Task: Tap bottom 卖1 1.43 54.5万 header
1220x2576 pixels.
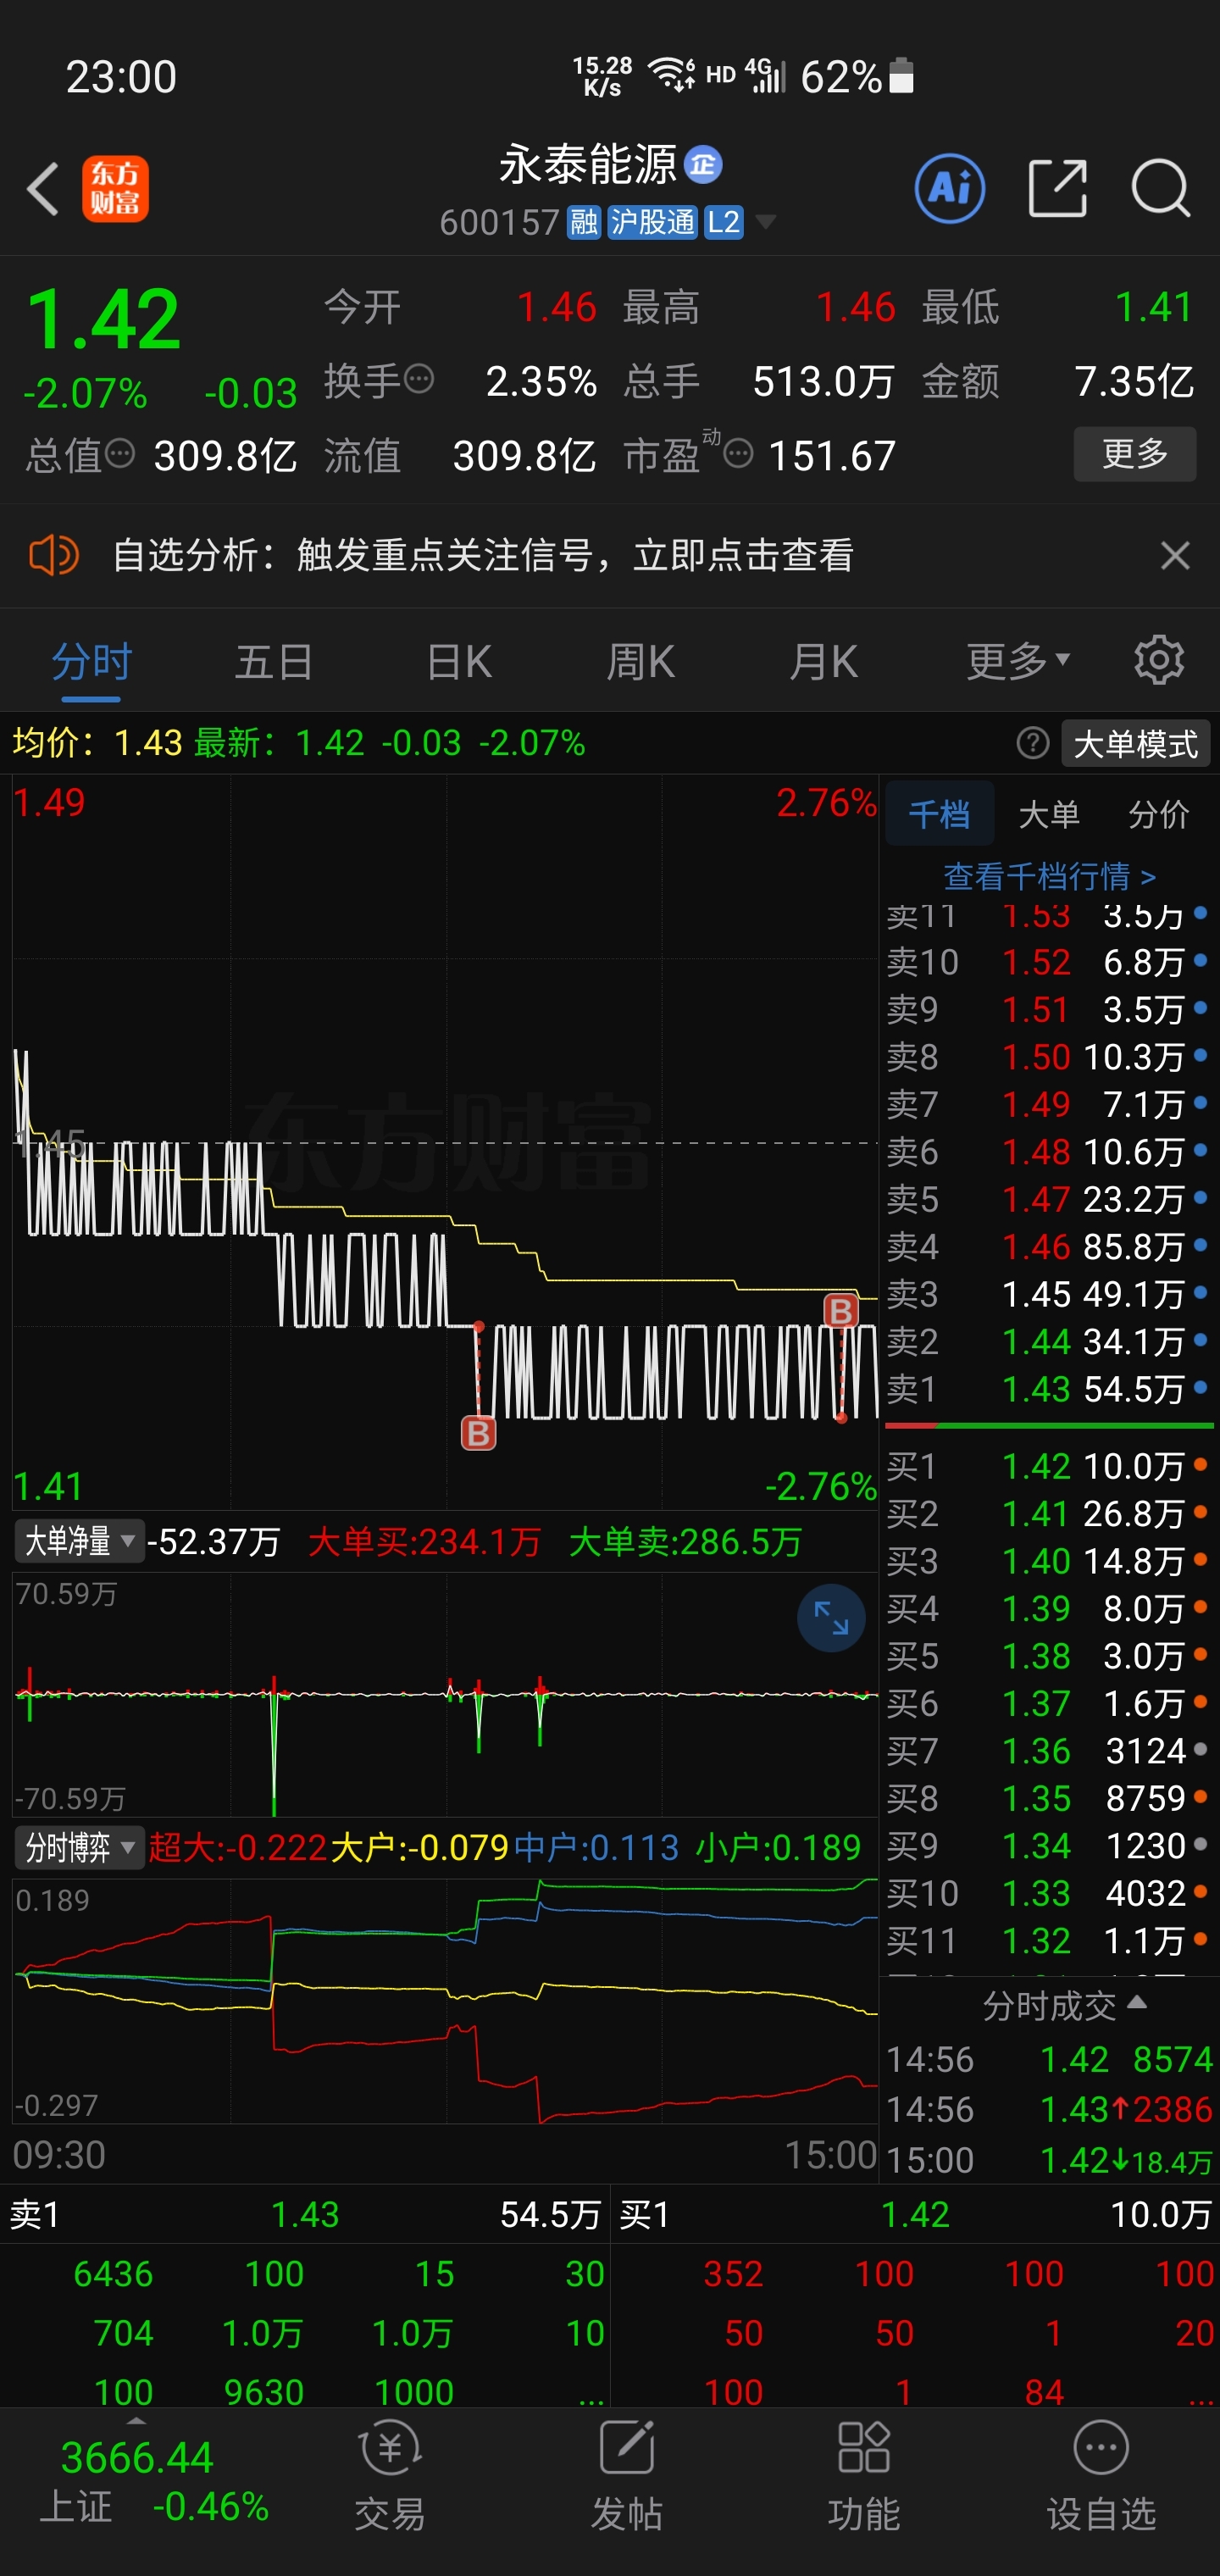Action: tap(305, 2215)
